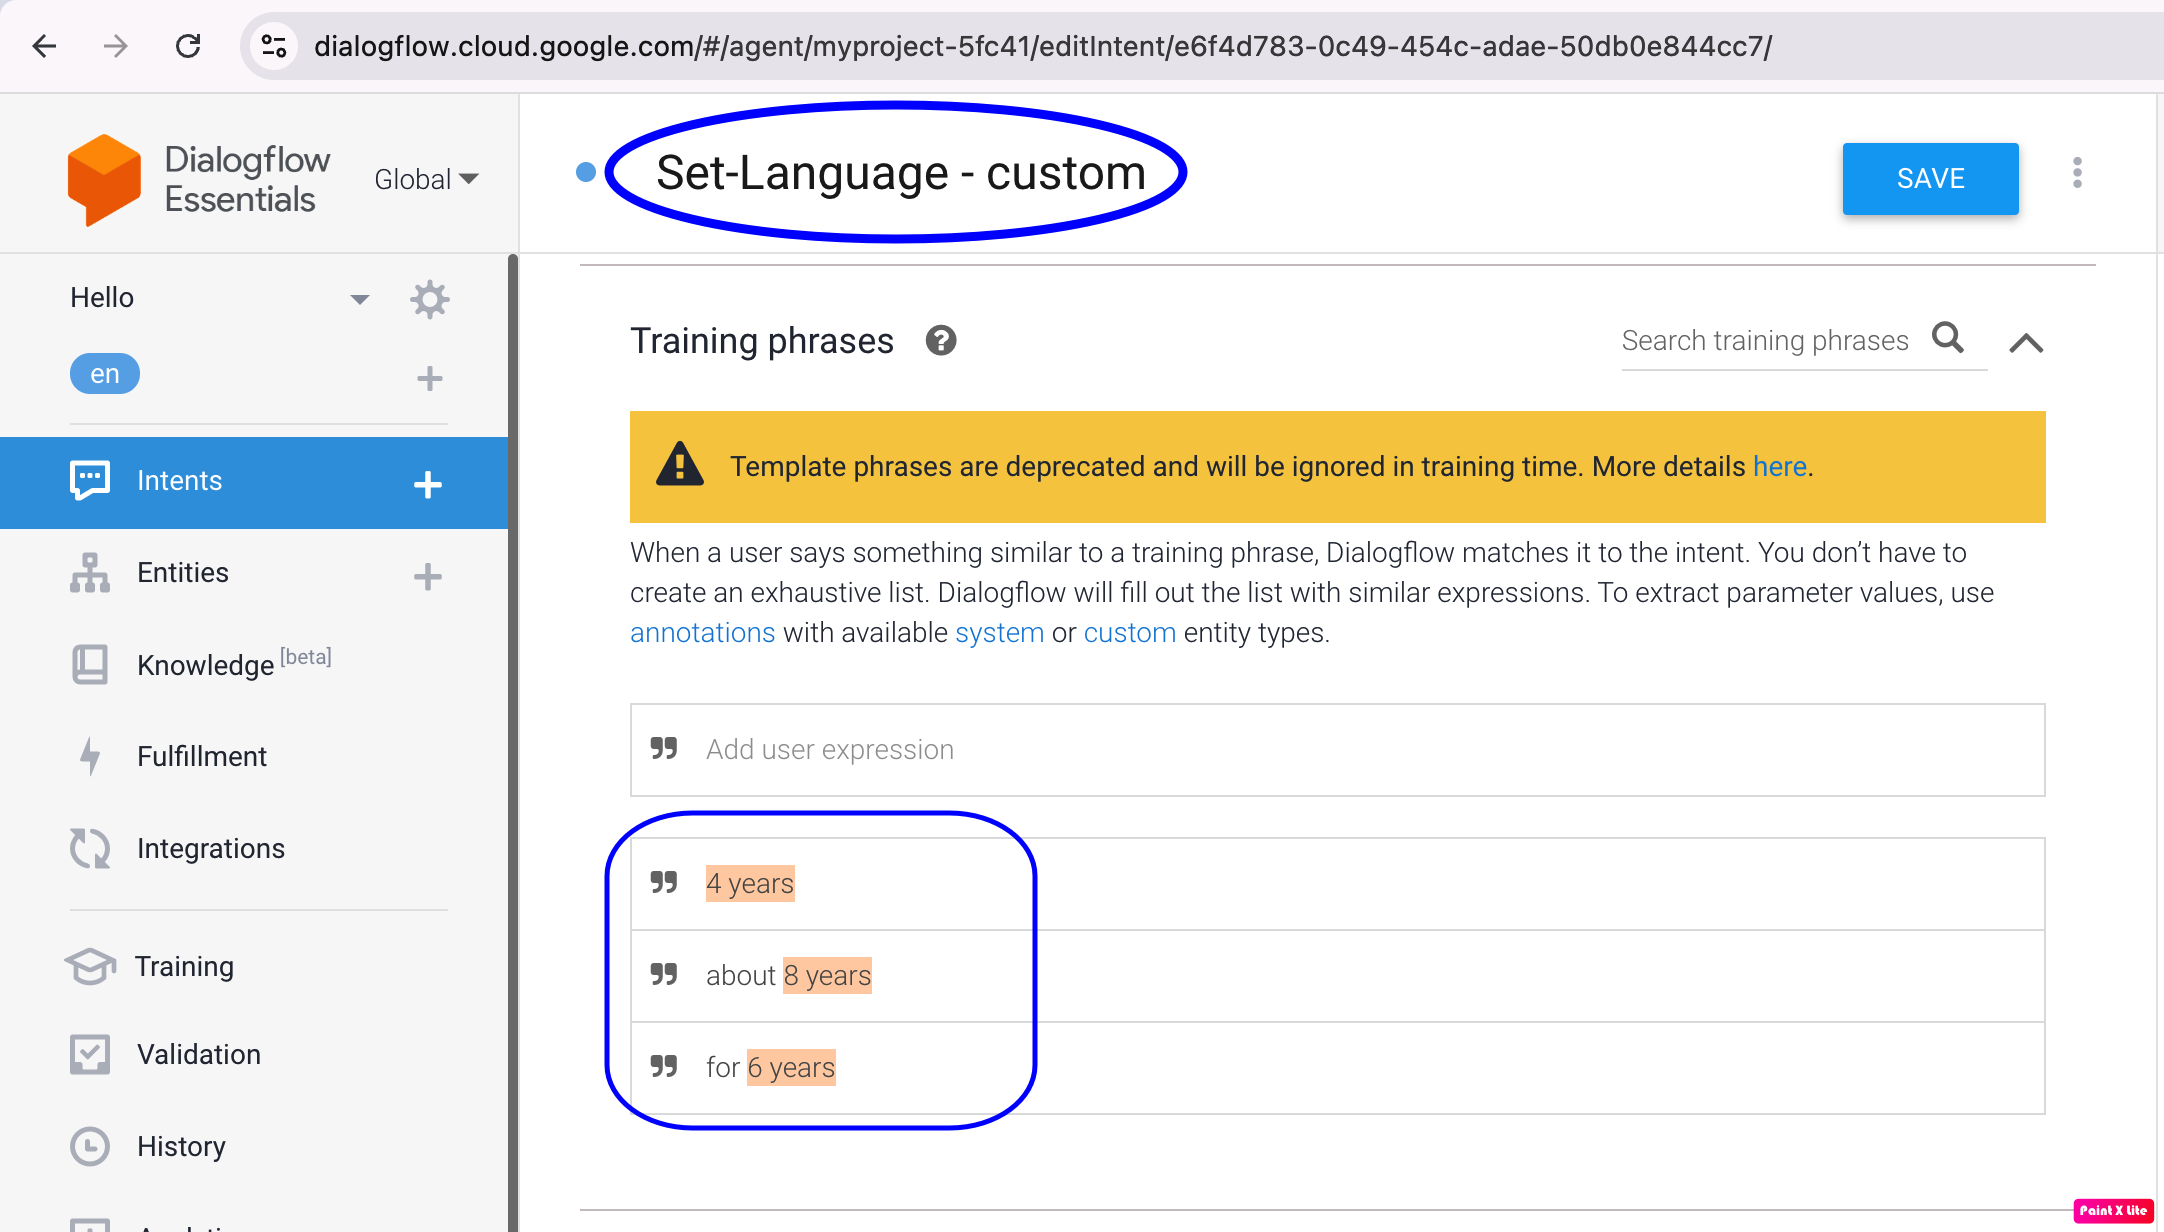Click the Add user expression input field
The width and height of the screenshot is (2164, 1232).
coord(1338,749)
